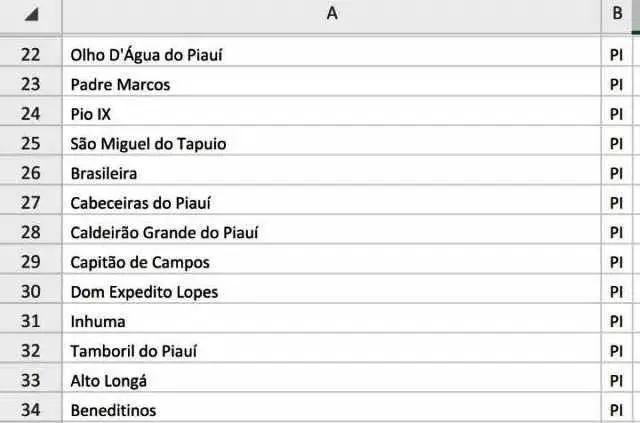Select the Capitão de Campos cell
Screen dimensions: 640x423
point(331,261)
